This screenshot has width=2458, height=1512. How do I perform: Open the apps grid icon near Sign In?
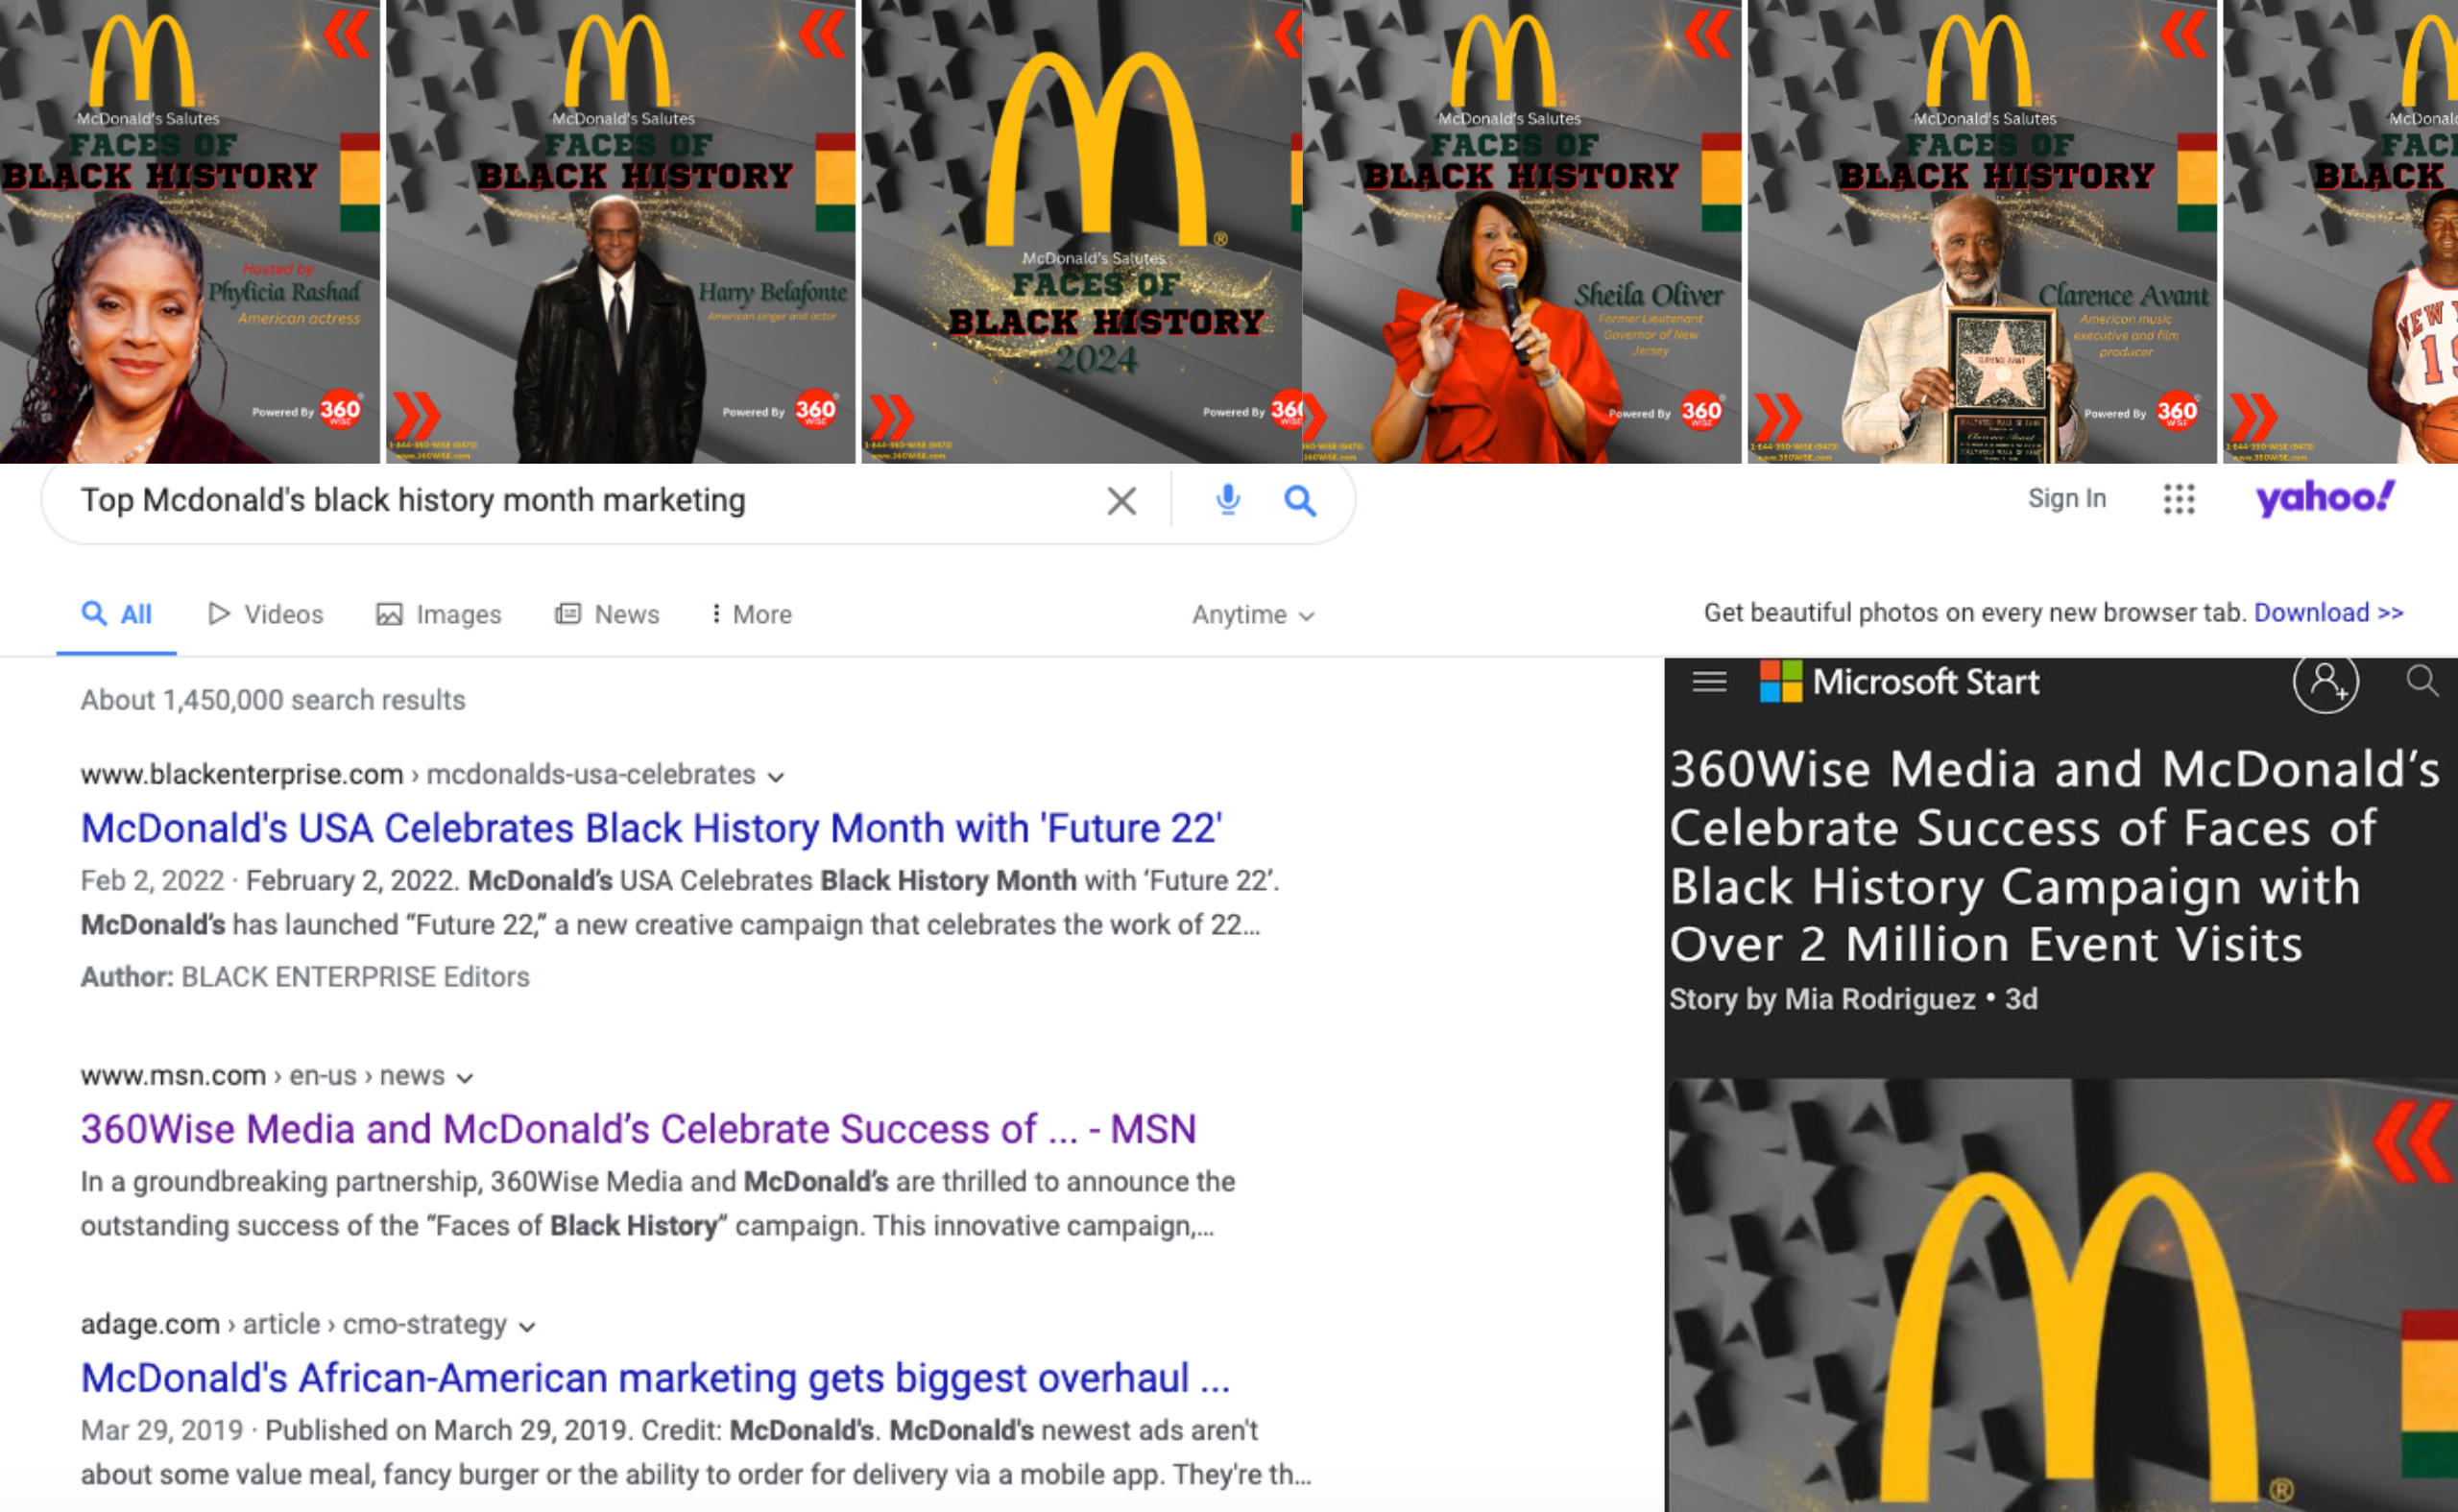click(x=2178, y=498)
